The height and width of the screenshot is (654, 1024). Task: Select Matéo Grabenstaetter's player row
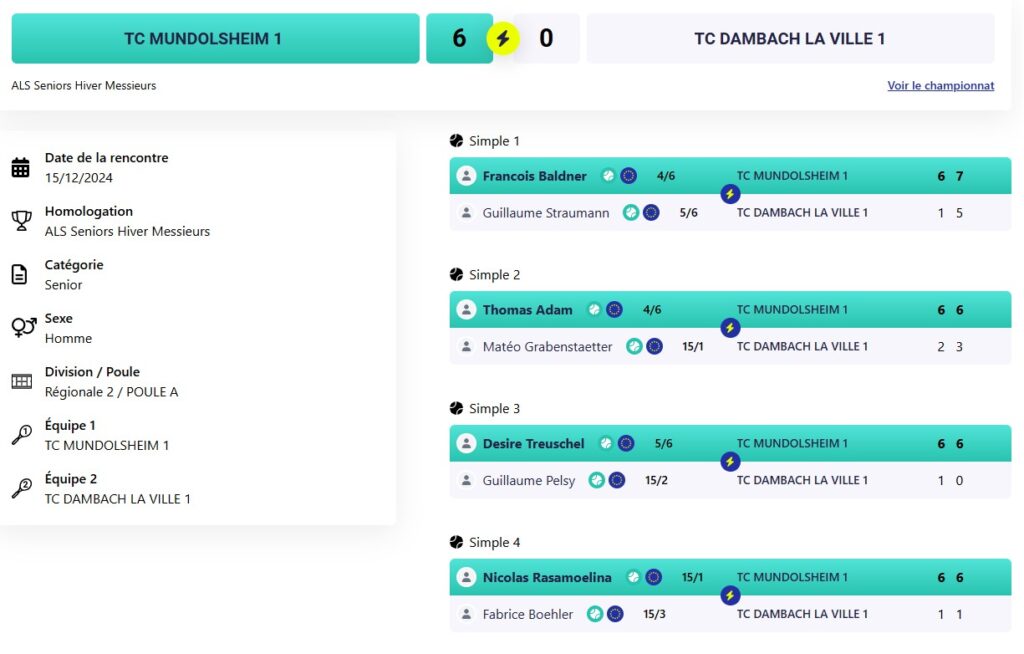click(x=730, y=346)
